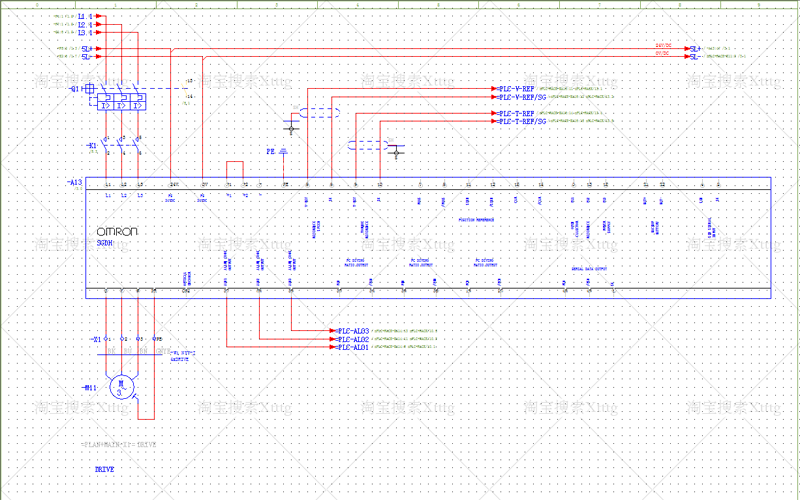Select the A13 servo drive device tag
This screenshot has width=800, height=500.
pos(74,182)
